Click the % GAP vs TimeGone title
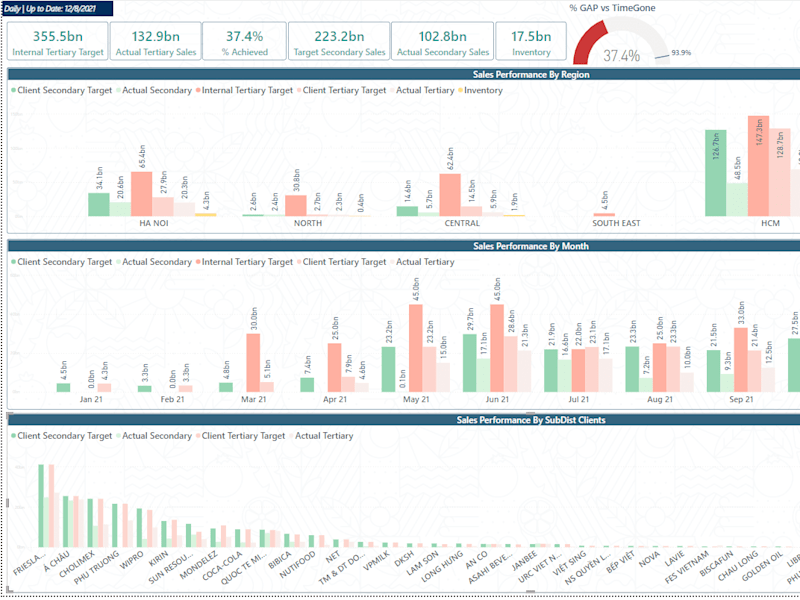 pos(612,8)
